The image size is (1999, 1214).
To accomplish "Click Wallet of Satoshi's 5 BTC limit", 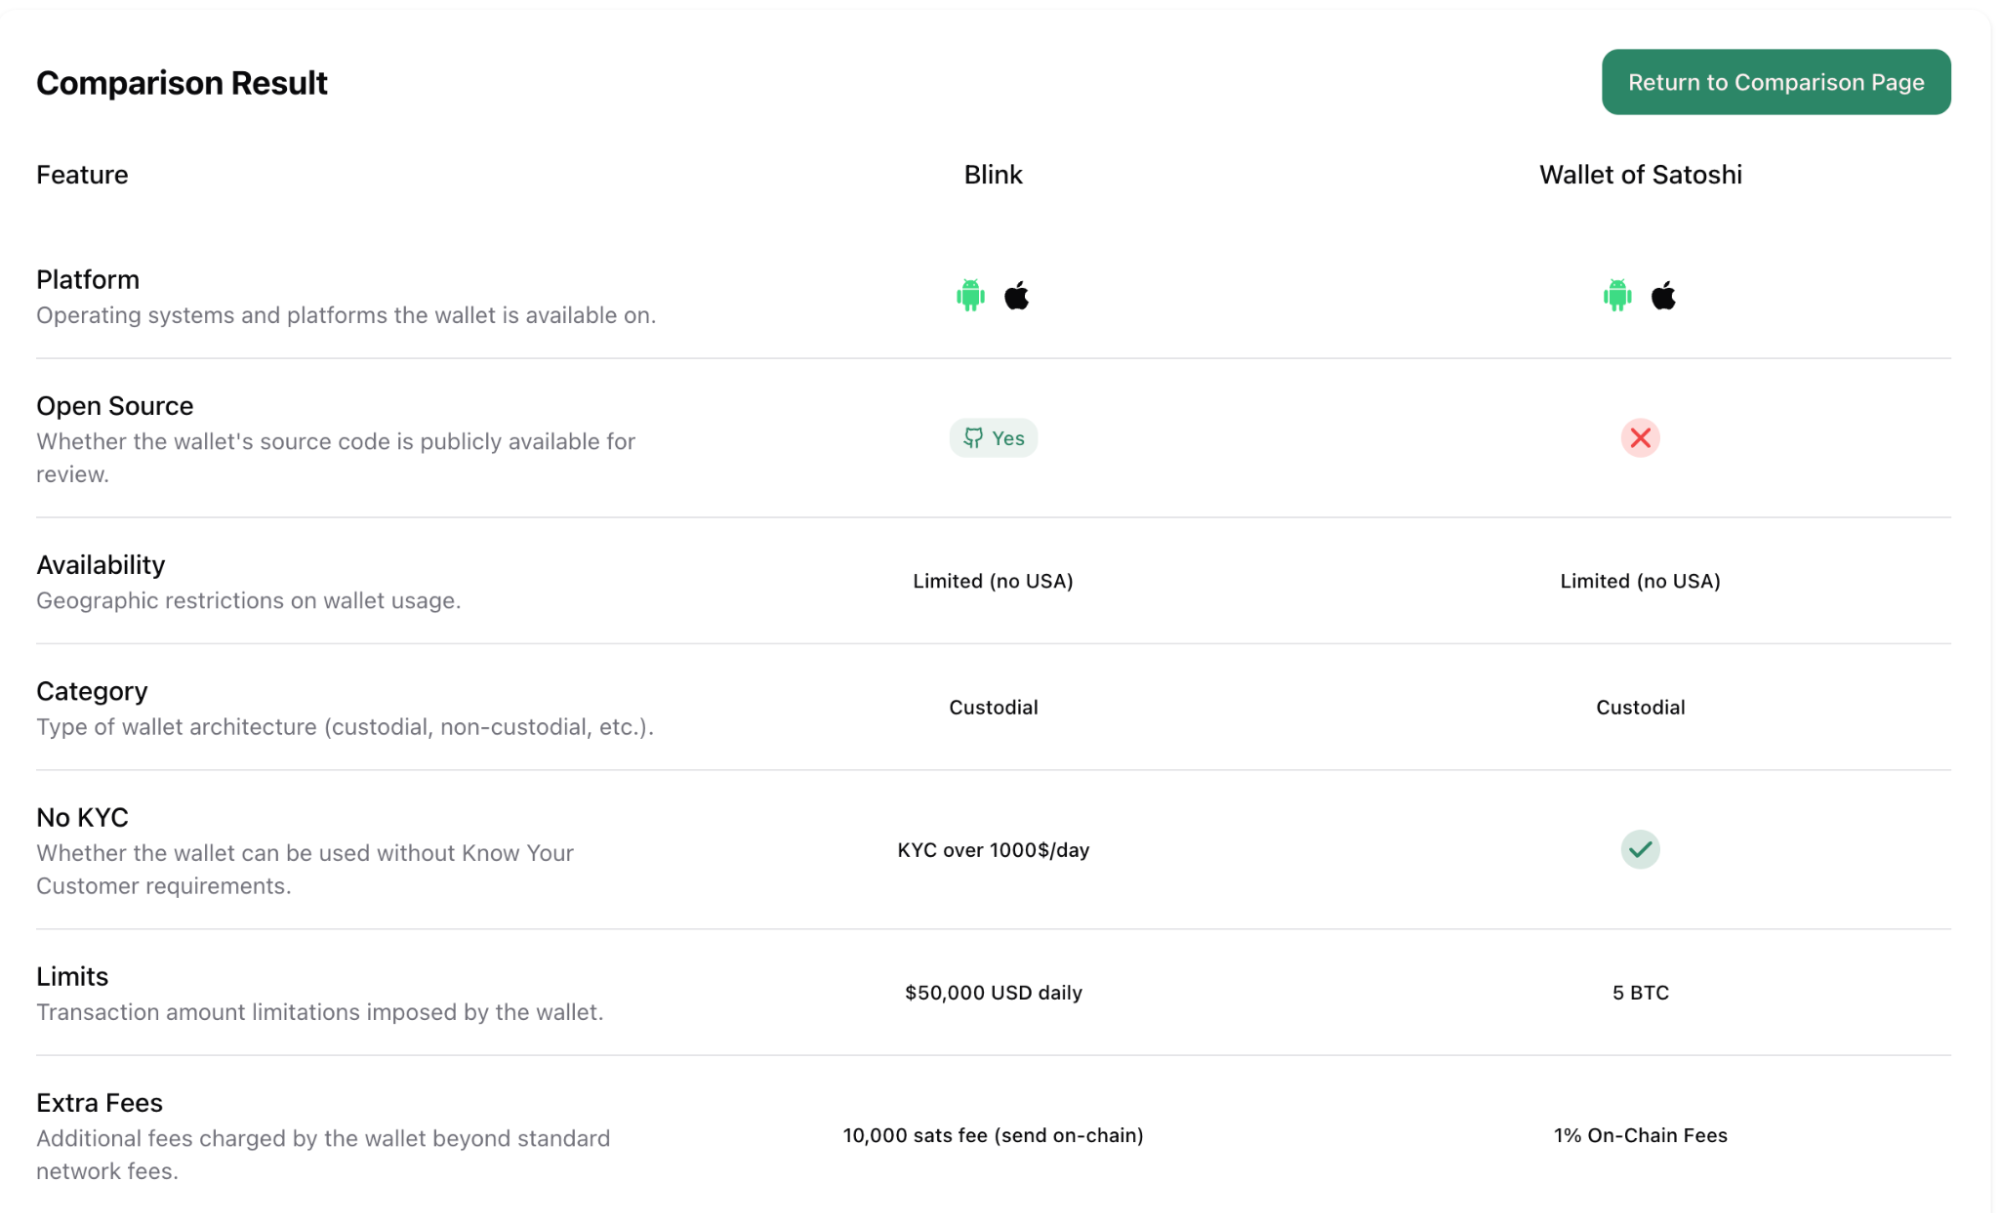I will click(x=1640, y=993).
